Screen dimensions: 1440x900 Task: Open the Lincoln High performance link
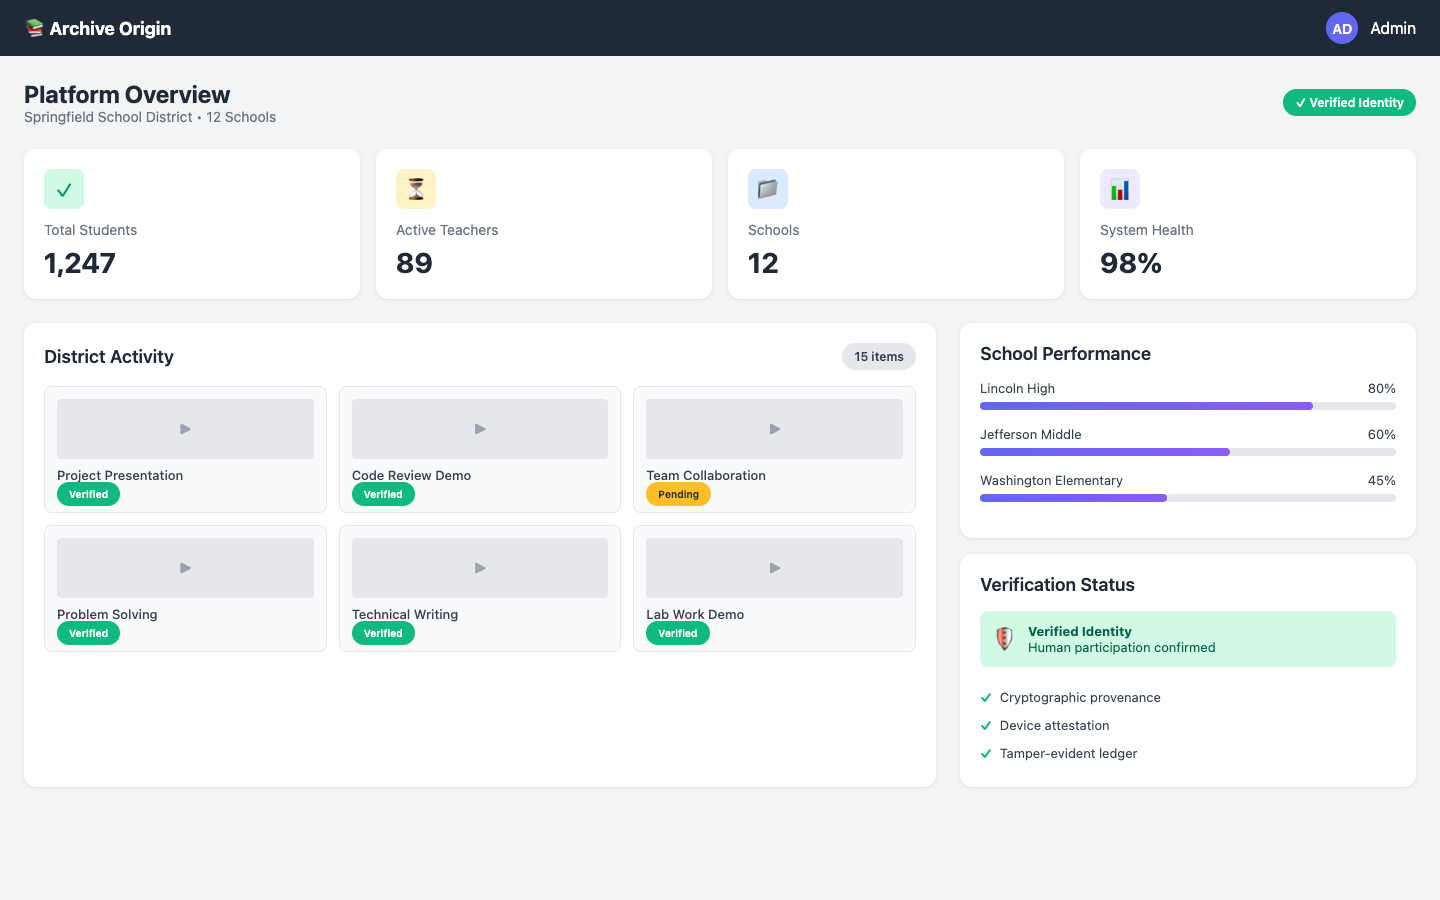(x=1017, y=388)
